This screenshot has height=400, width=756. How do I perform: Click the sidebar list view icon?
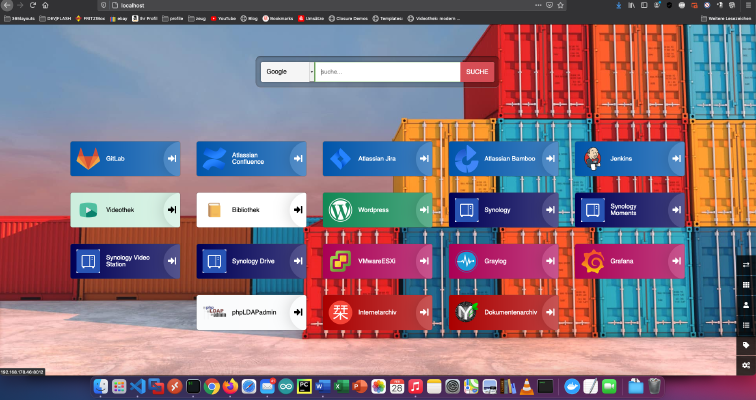(746, 325)
